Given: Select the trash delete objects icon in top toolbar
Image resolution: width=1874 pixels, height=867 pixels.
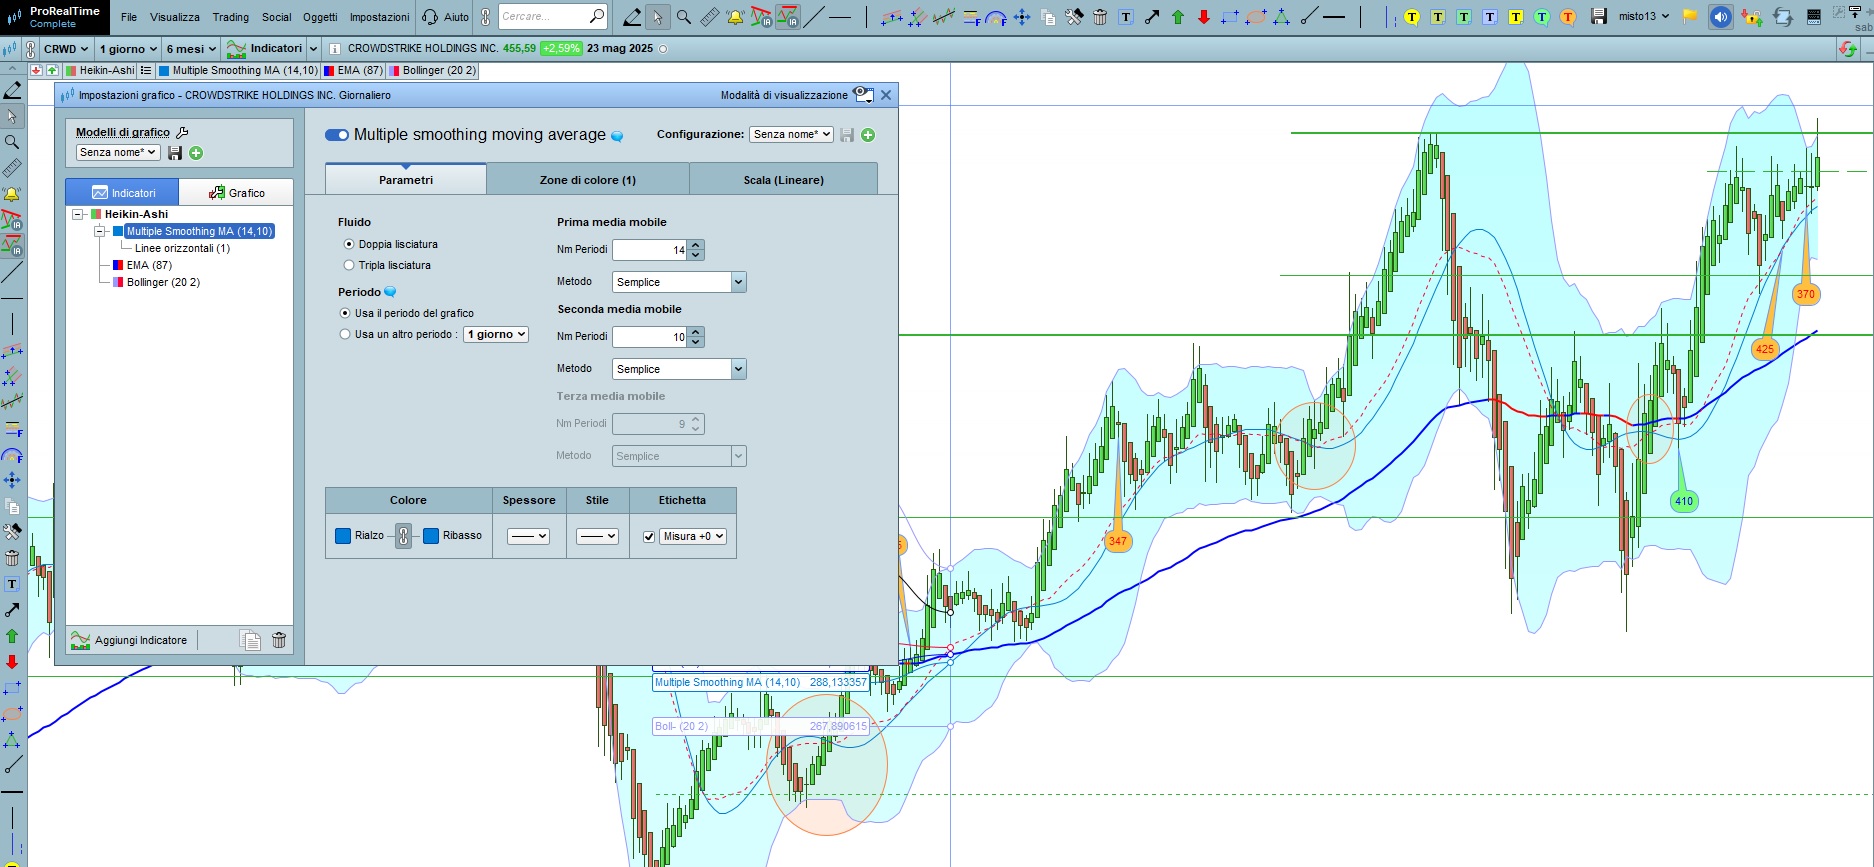Looking at the screenshot, I should pyautogui.click(x=1100, y=17).
